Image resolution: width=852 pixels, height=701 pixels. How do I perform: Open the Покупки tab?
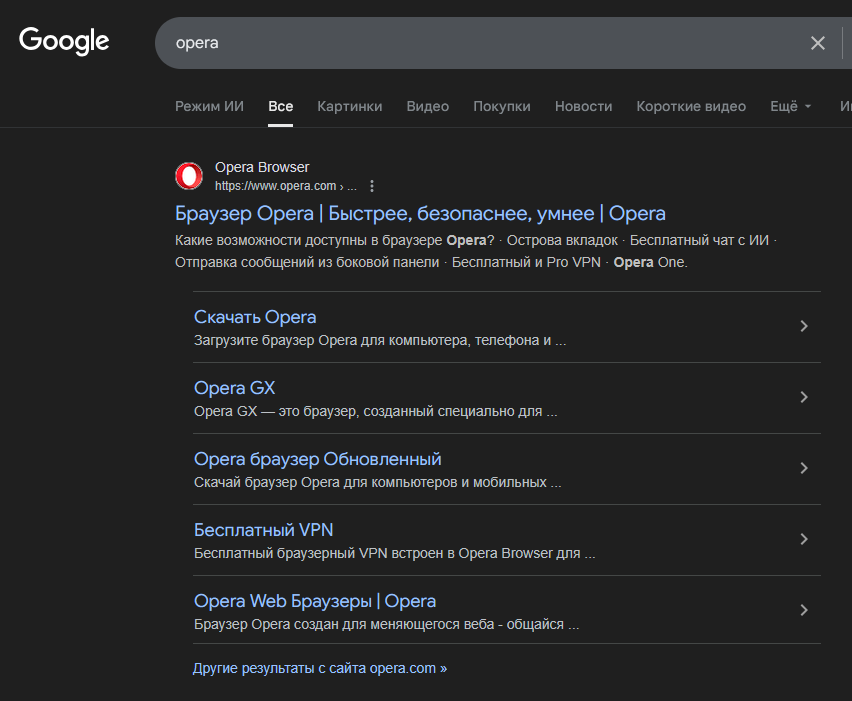[501, 106]
